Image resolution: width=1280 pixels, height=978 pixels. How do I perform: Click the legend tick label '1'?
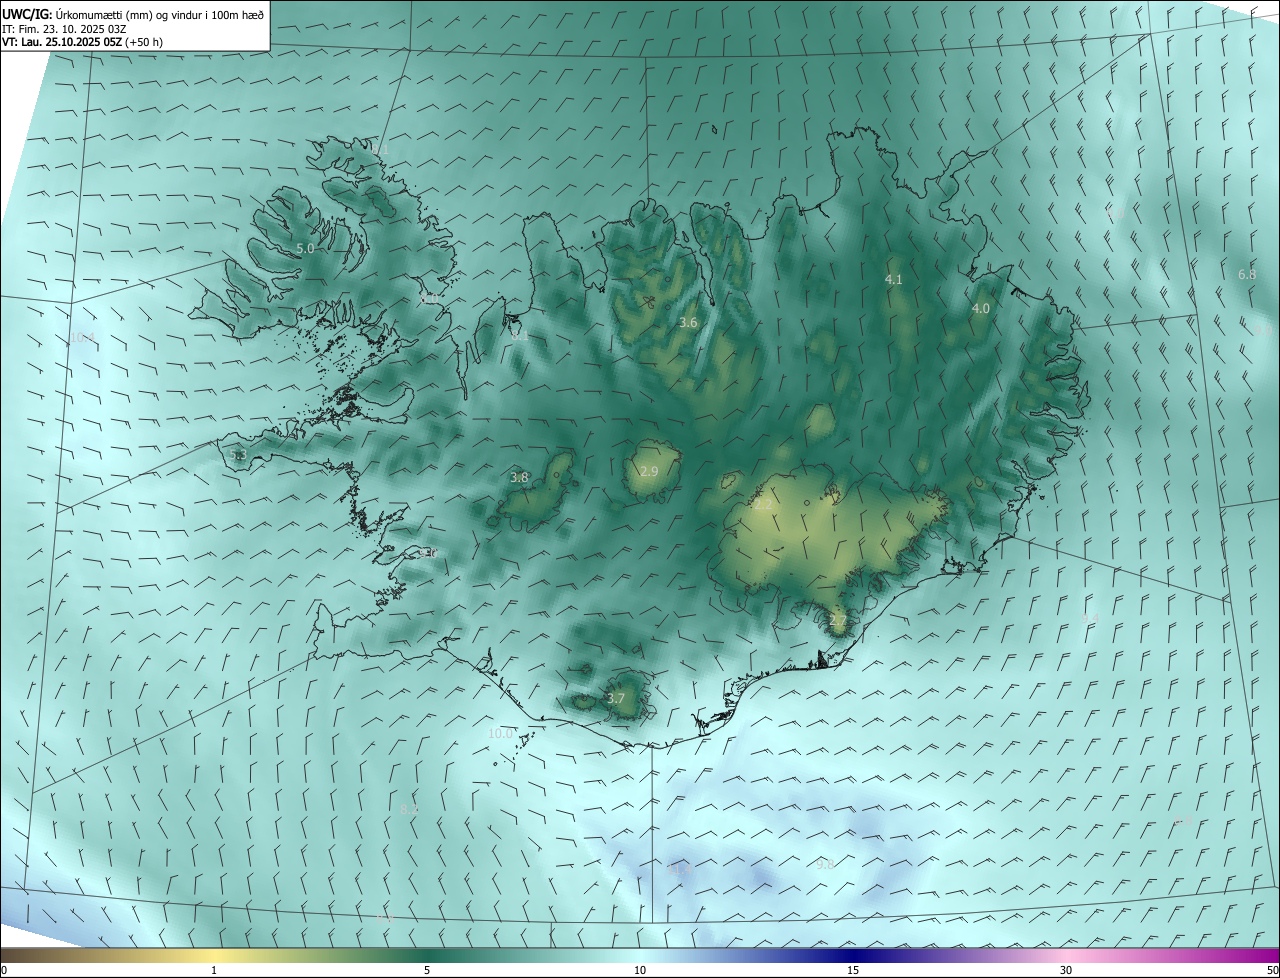pos(214,970)
